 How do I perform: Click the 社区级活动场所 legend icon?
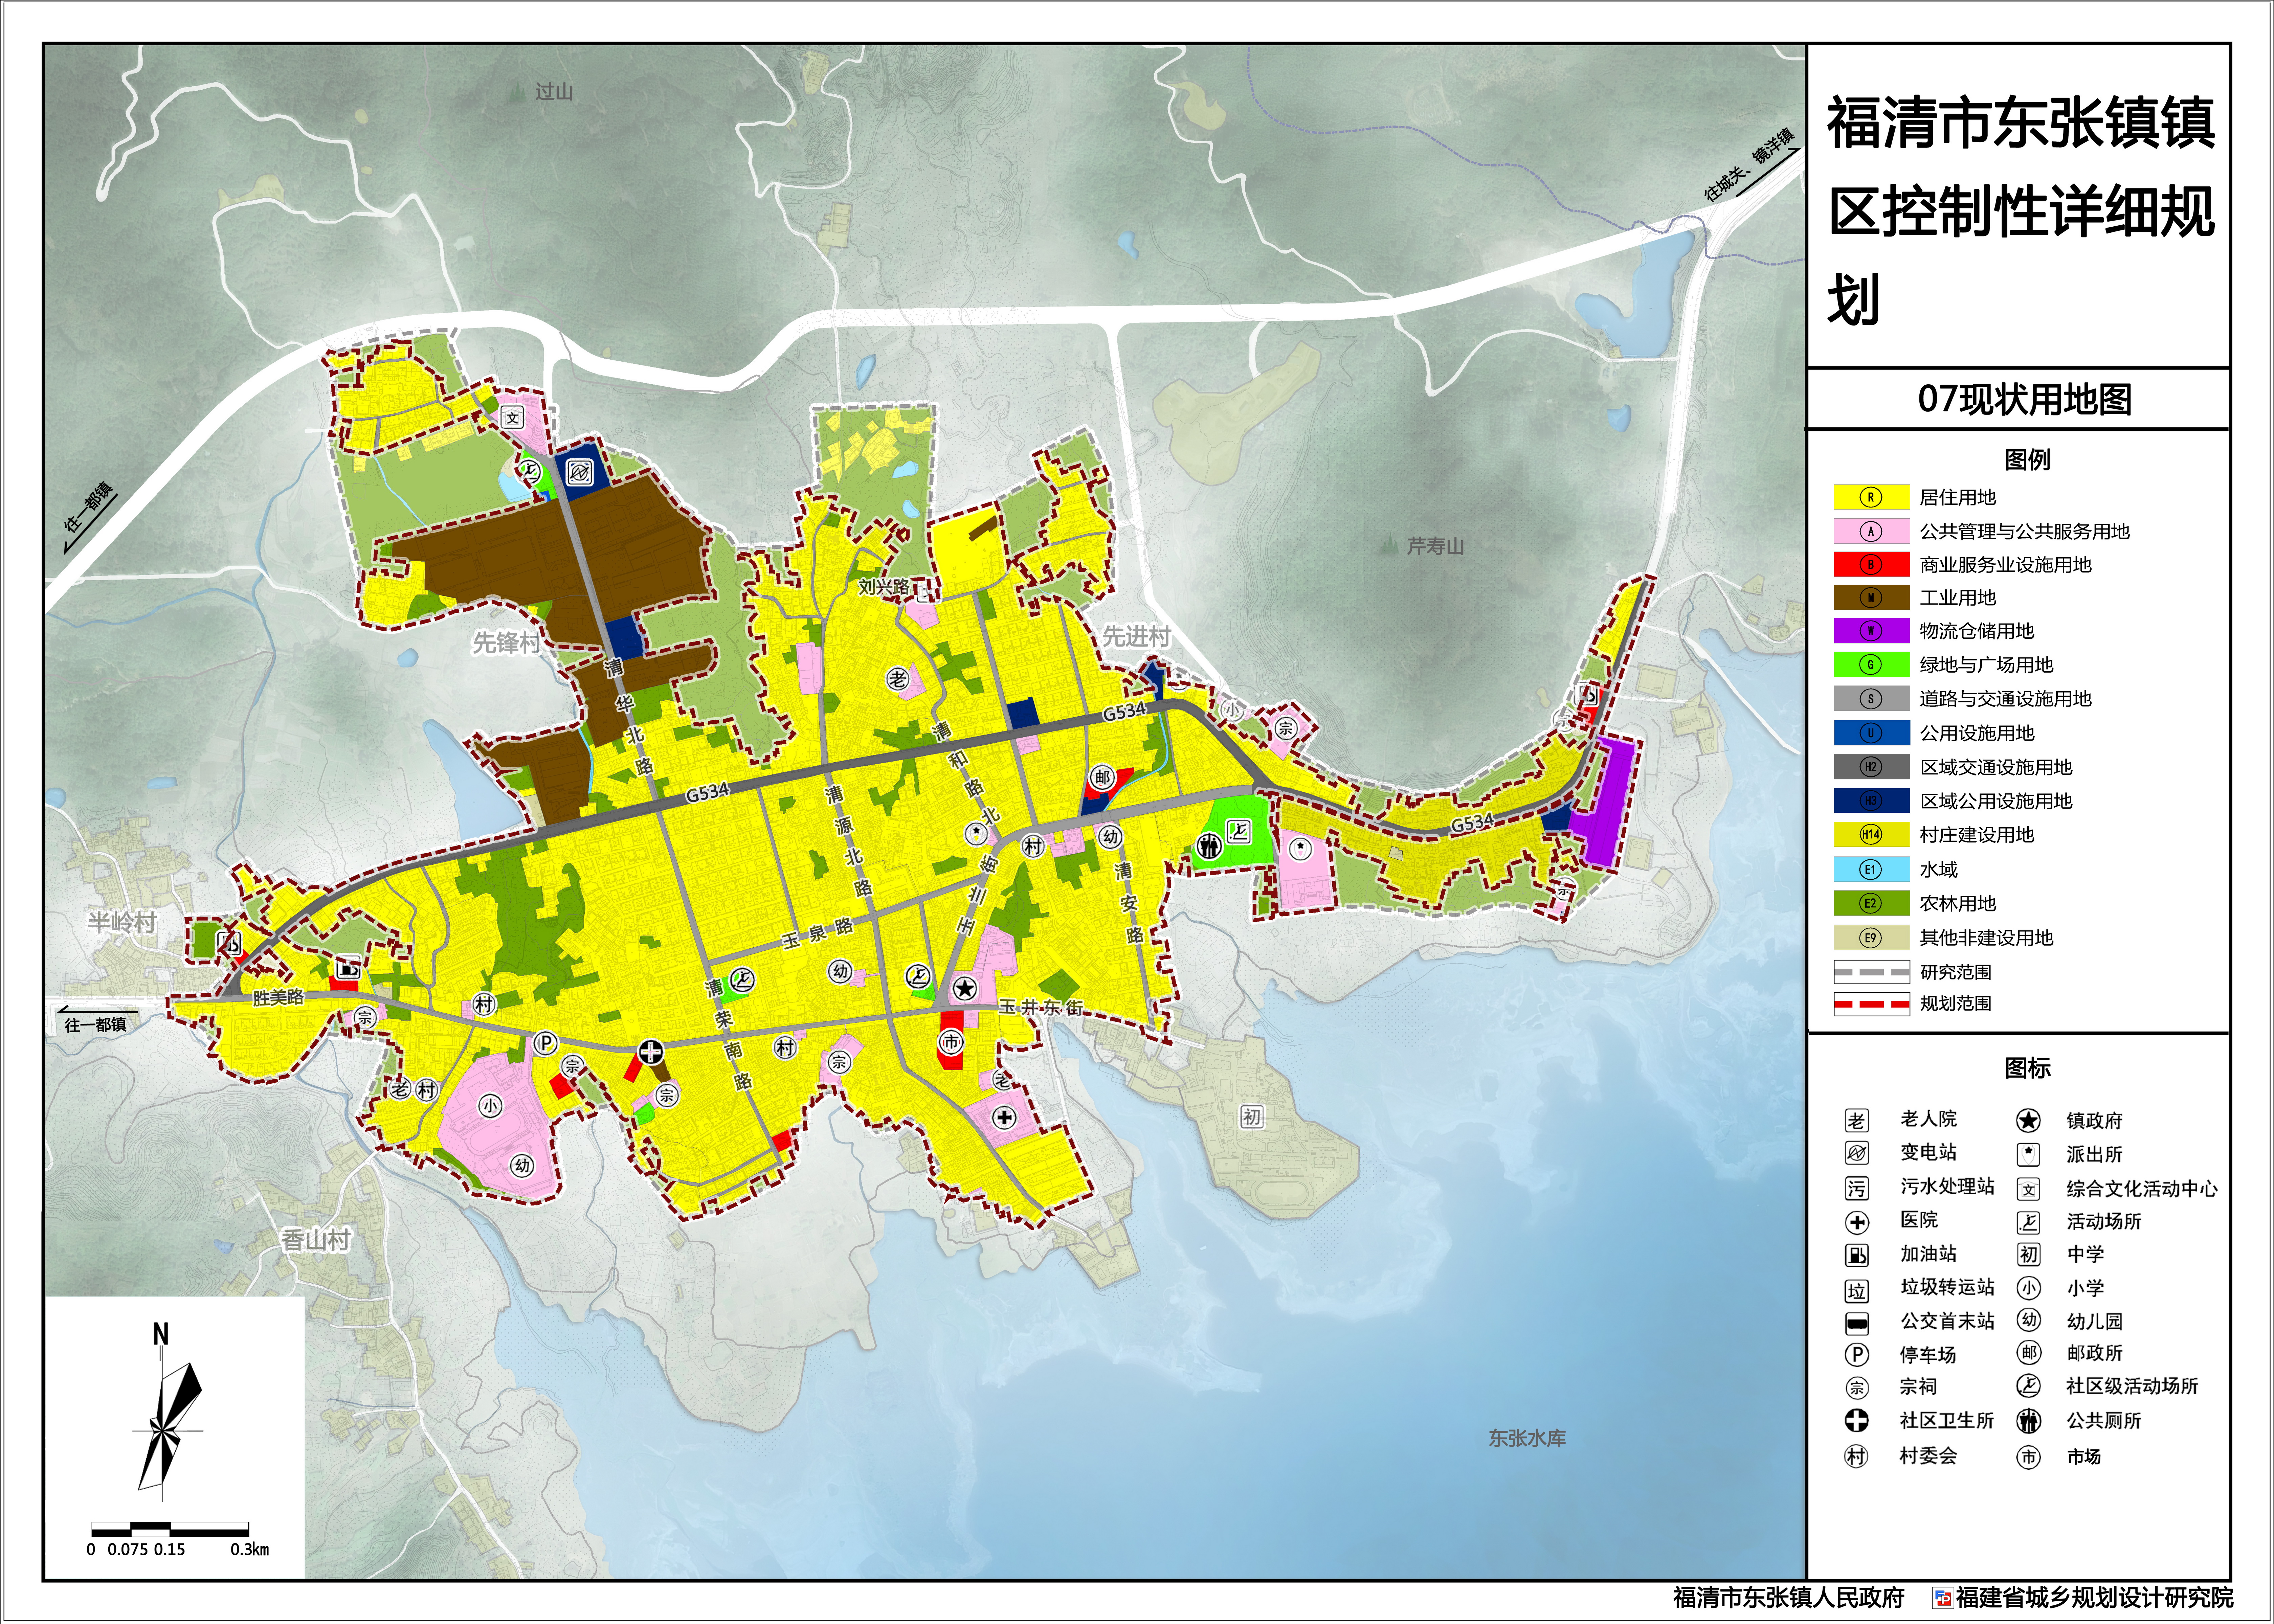click(x=2028, y=1386)
